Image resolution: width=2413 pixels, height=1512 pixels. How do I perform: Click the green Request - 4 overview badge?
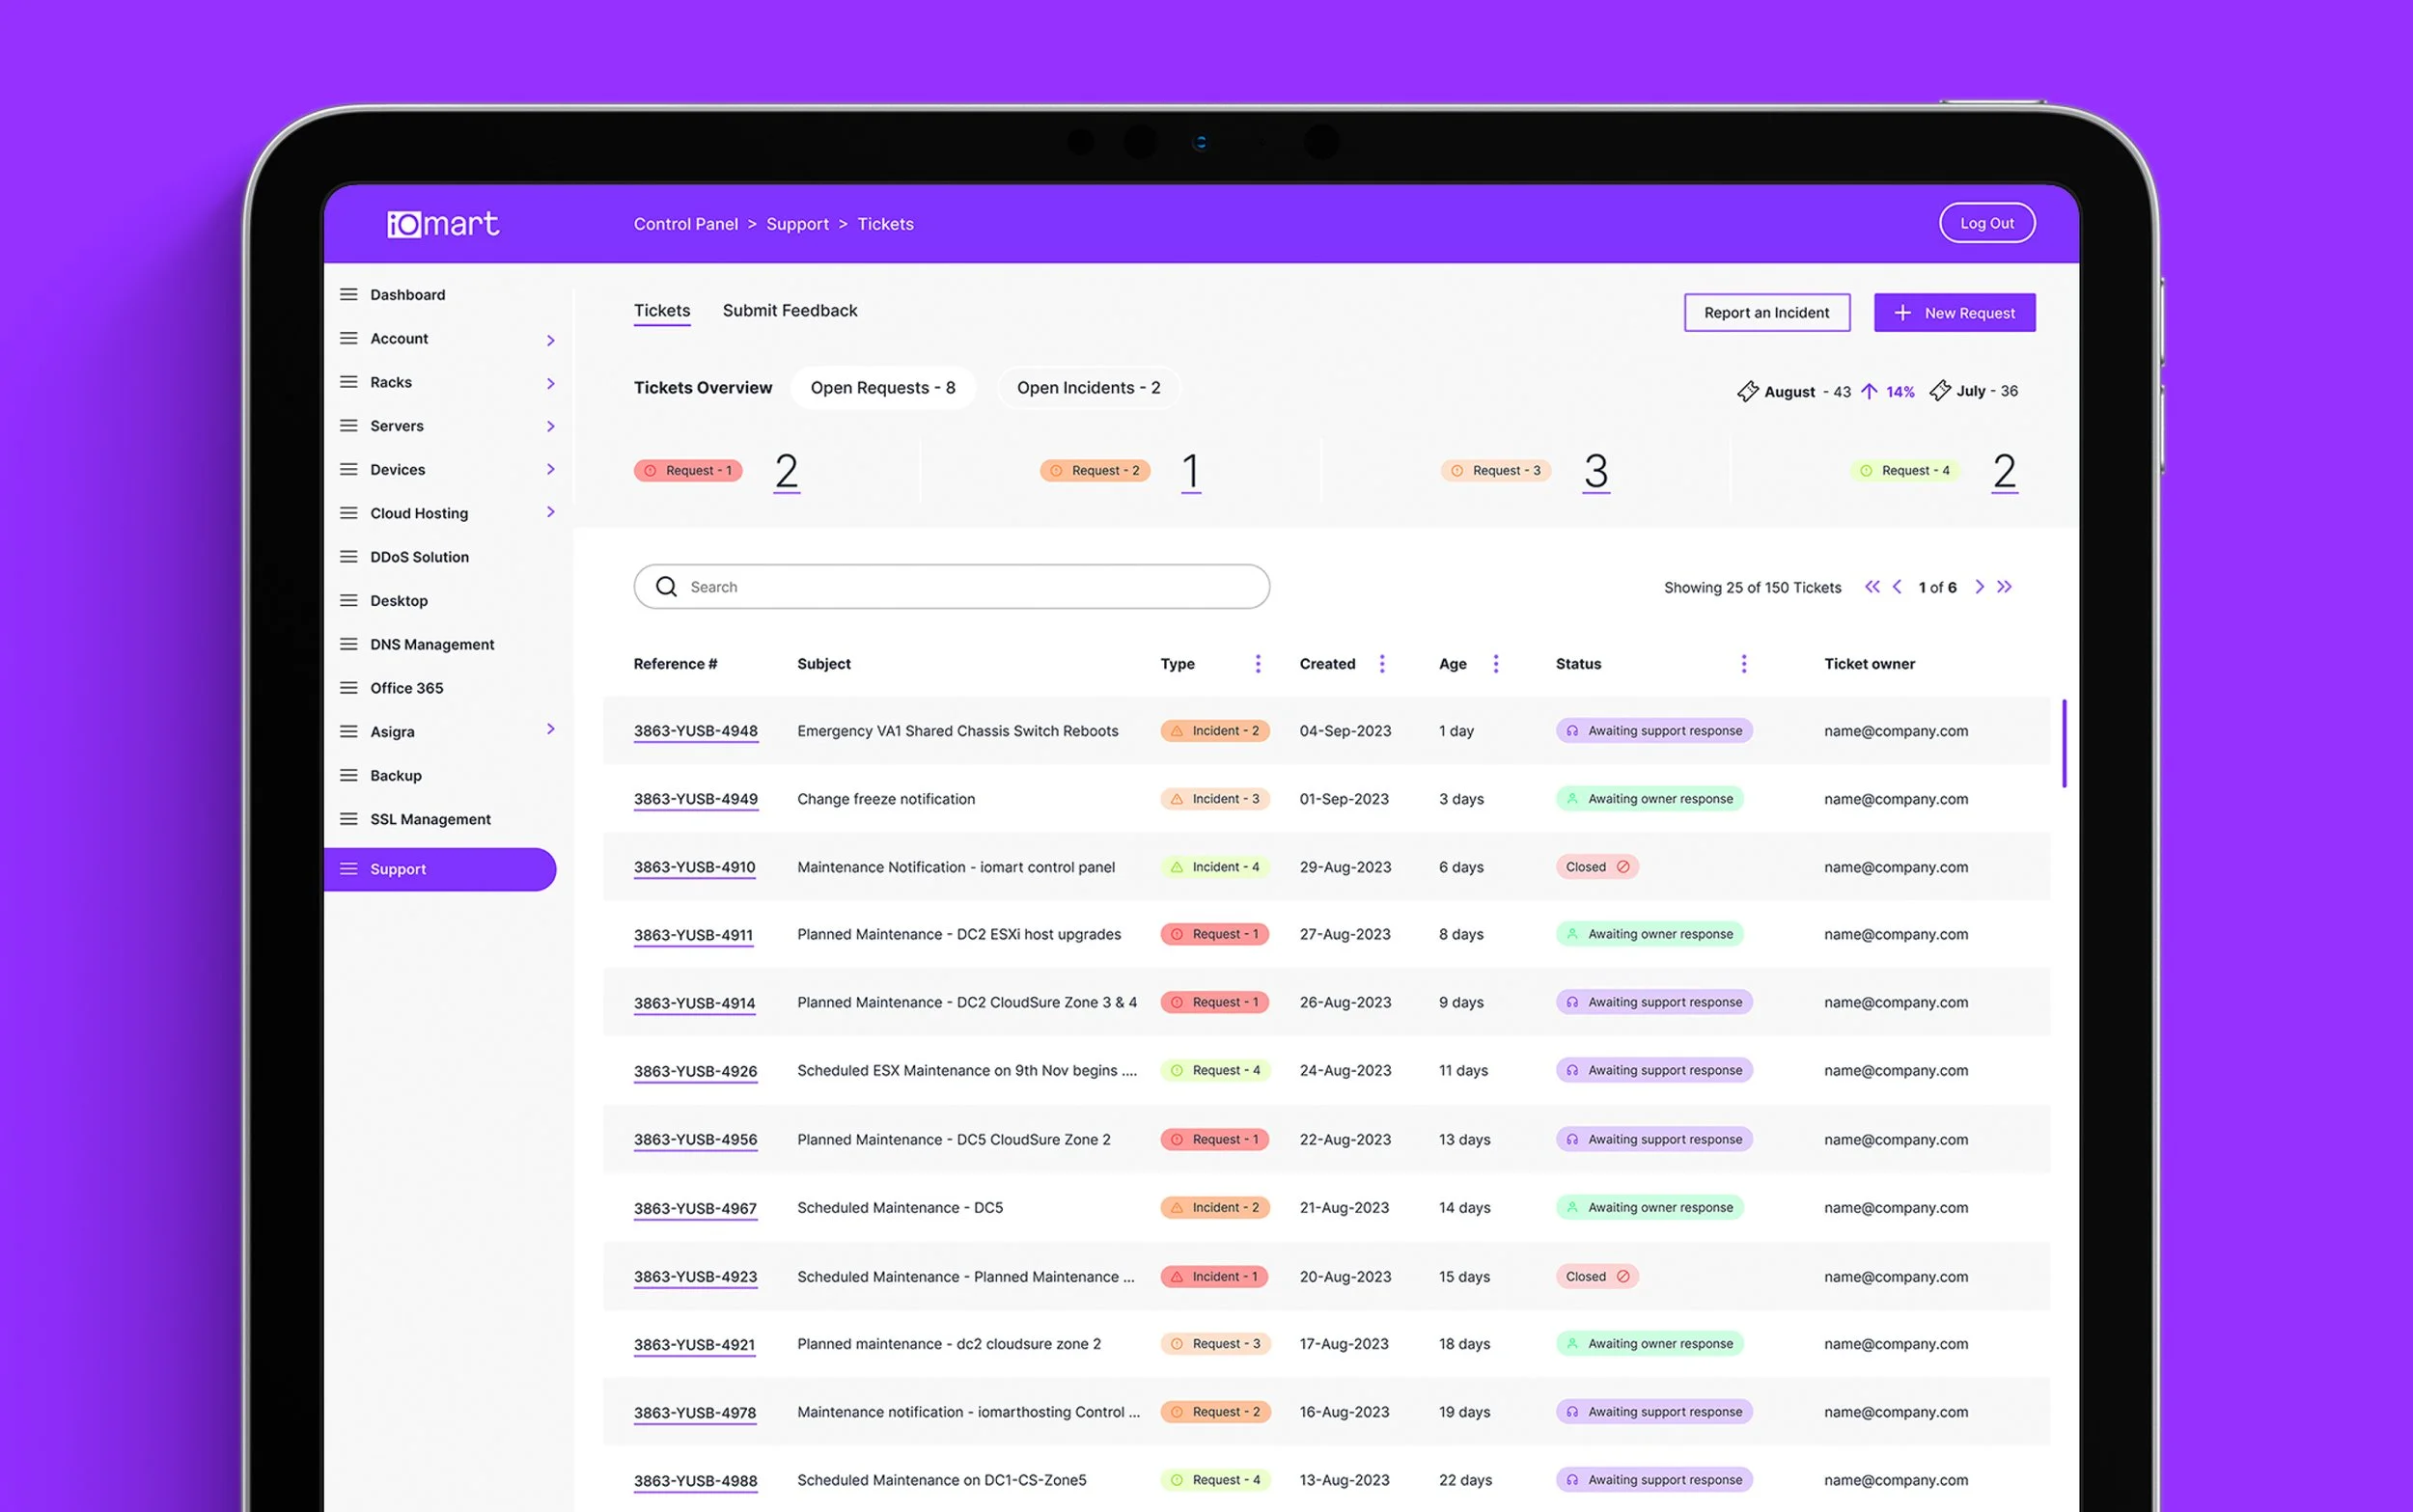[x=1906, y=470]
